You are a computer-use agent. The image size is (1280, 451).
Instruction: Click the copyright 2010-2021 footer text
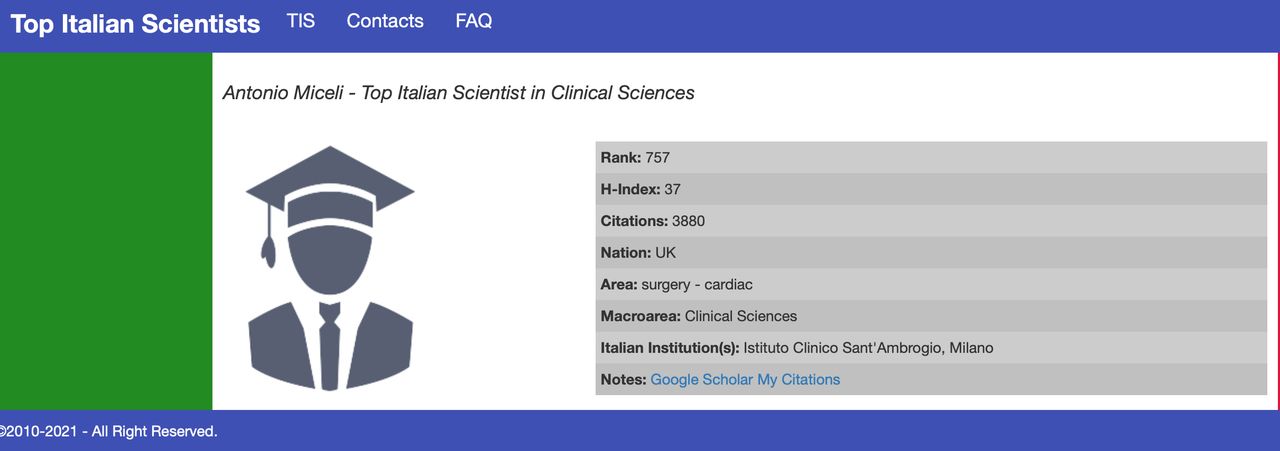pos(108,432)
